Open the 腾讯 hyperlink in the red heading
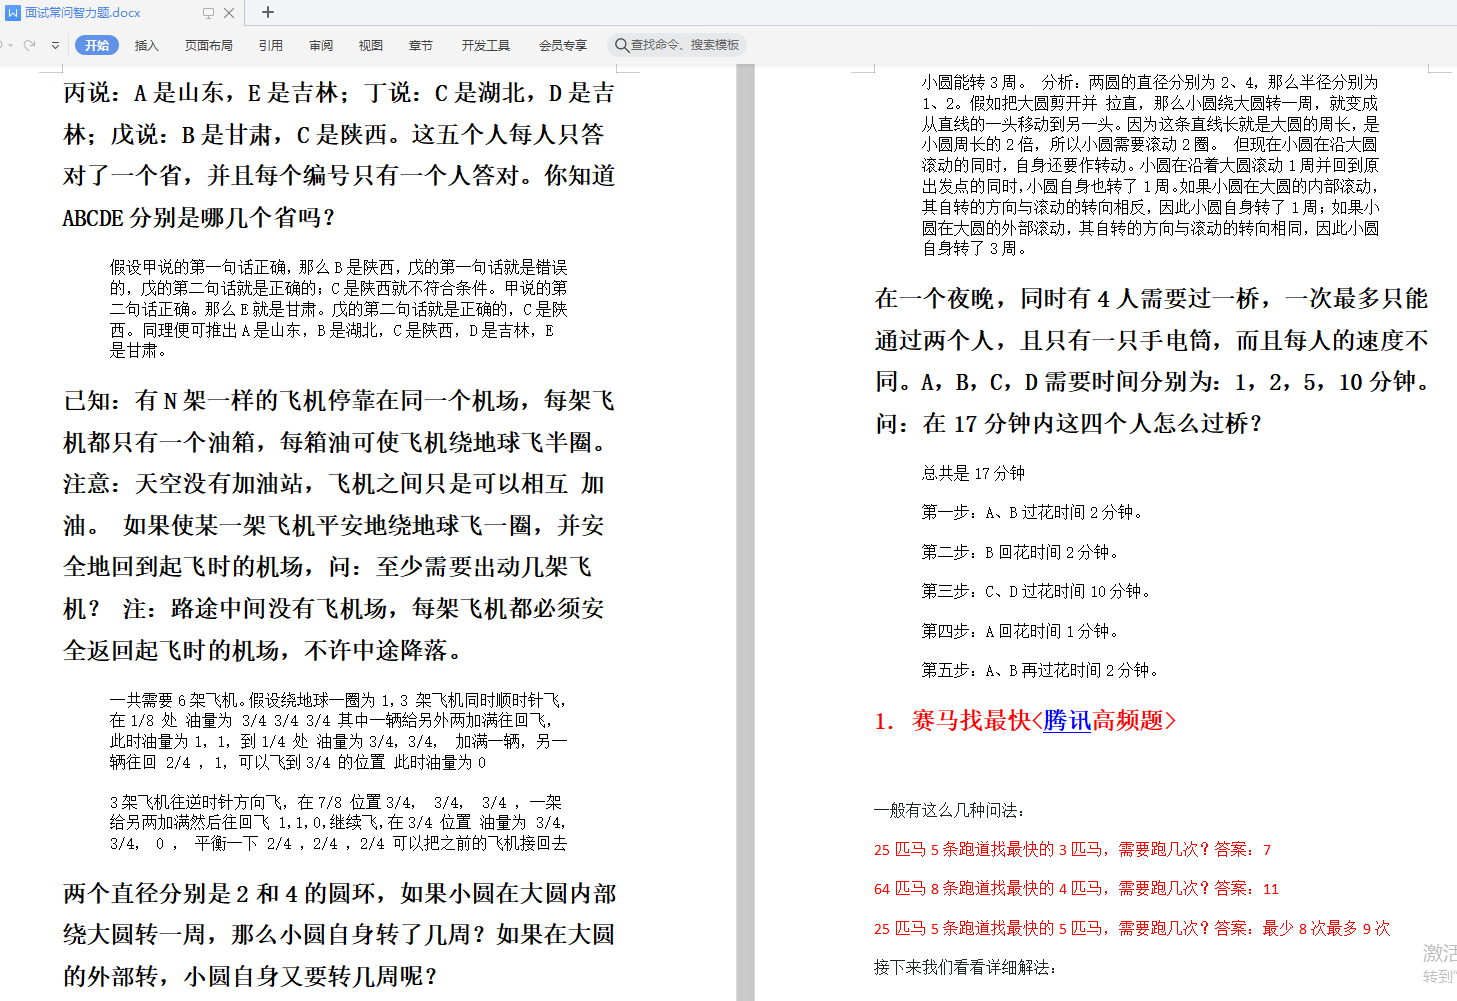The height and width of the screenshot is (1001, 1457). tap(1067, 720)
